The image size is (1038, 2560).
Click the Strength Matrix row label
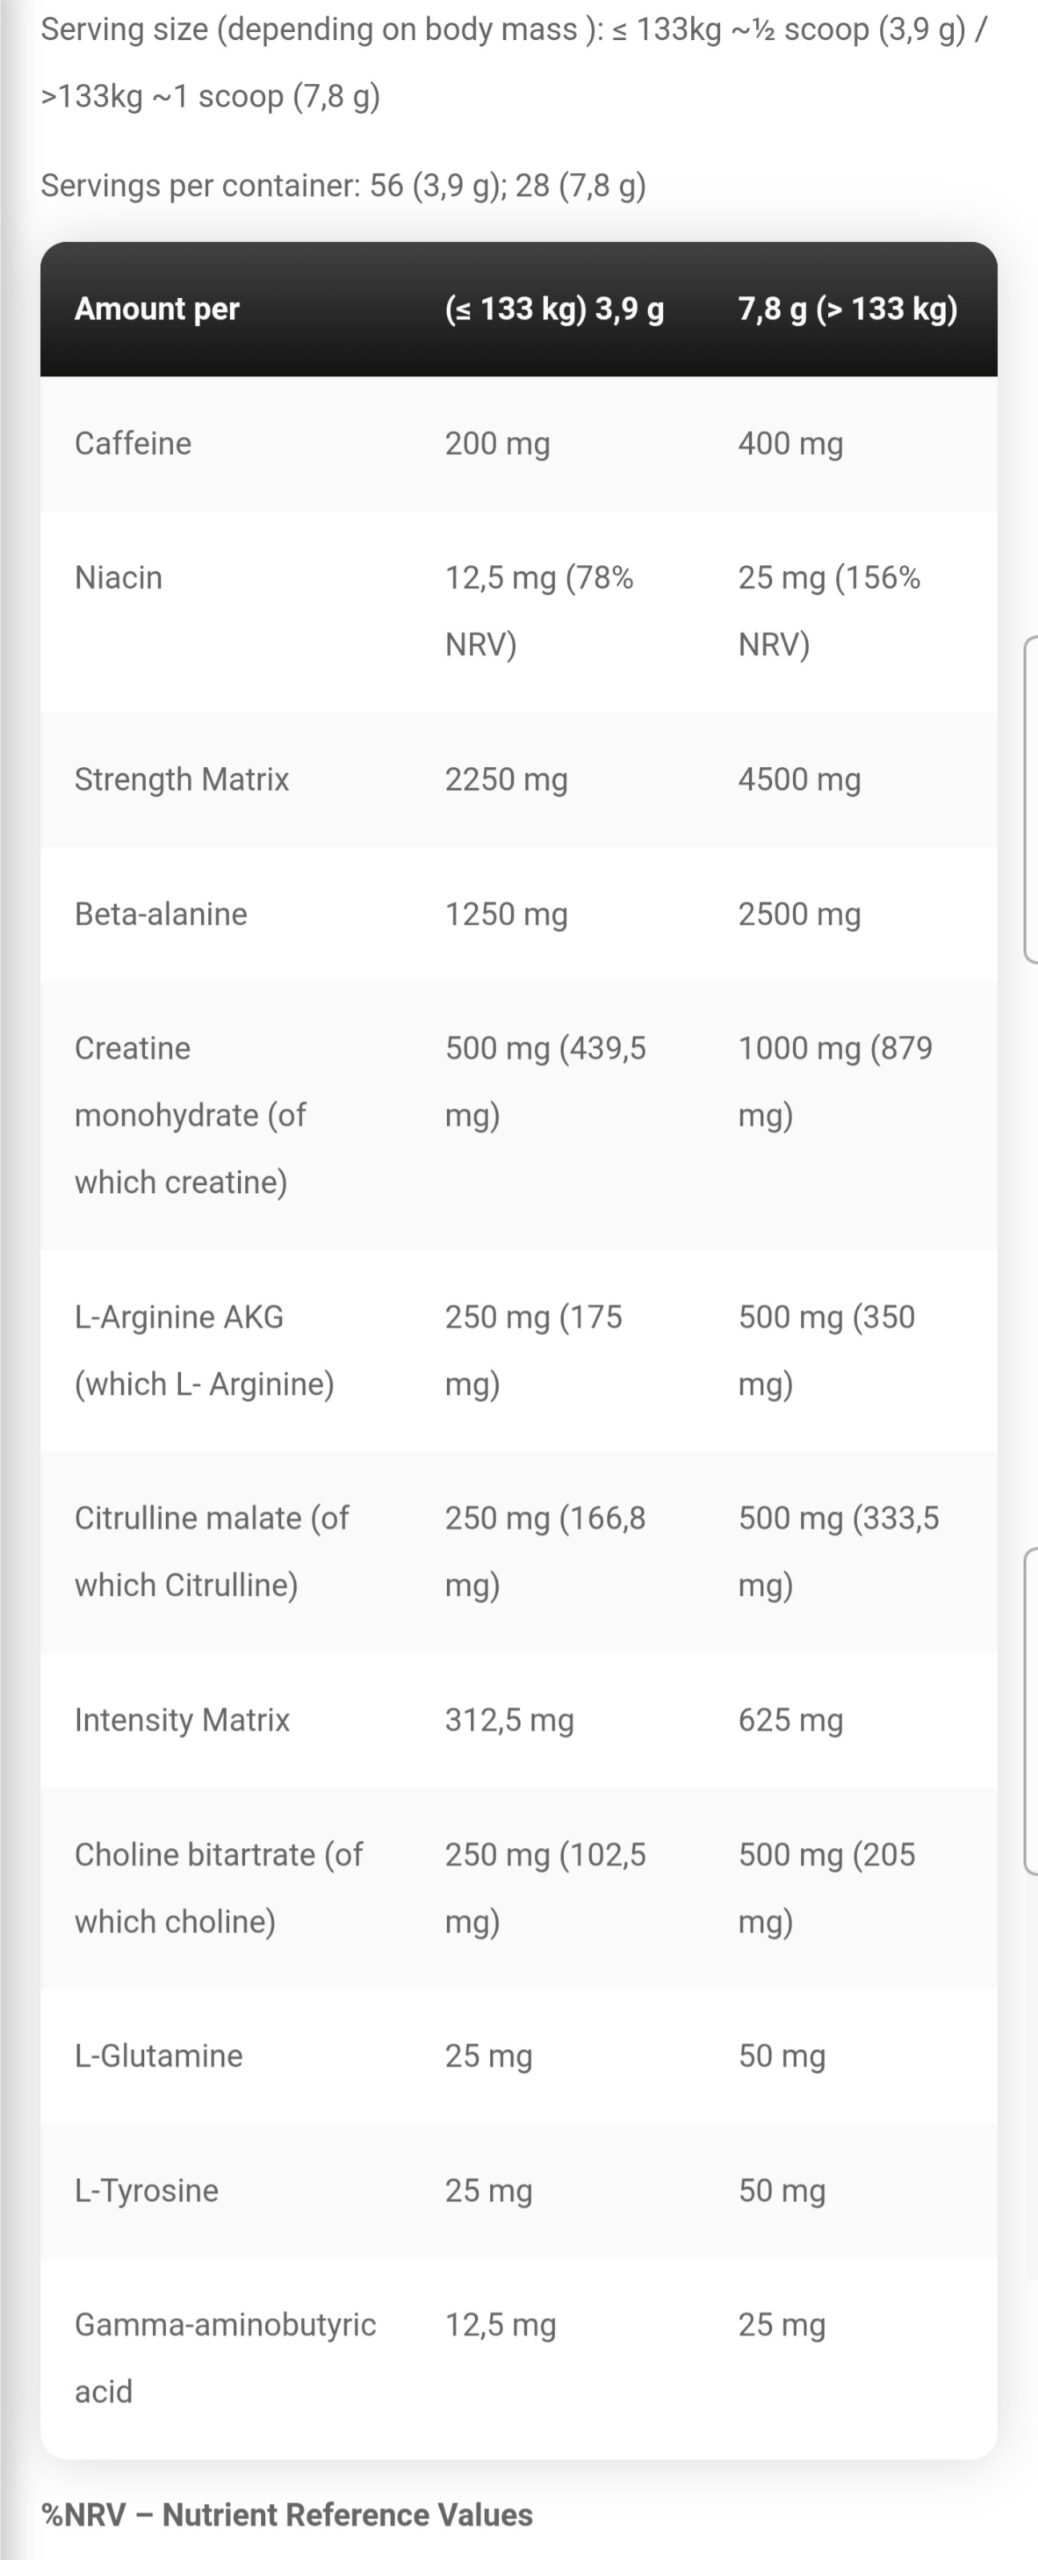pos(181,779)
